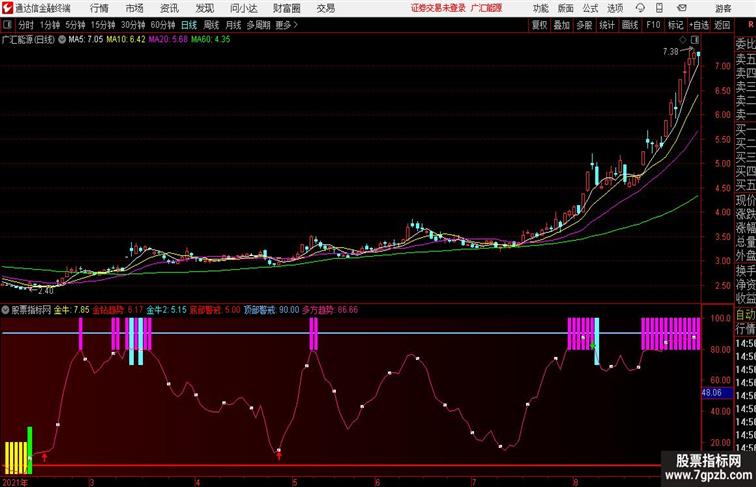Toggle the left sidebar panel icon
The width and height of the screenshot is (756, 487).
(x=7, y=25)
